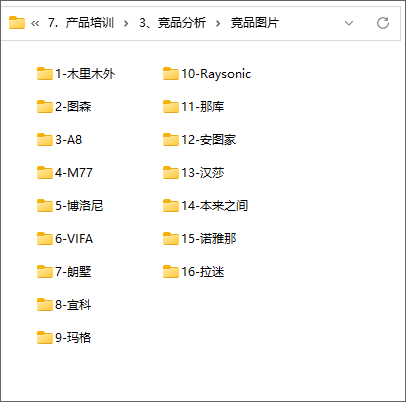Click the 竞品图片 breadcrumb segment
The height and width of the screenshot is (402, 406).
255,23
